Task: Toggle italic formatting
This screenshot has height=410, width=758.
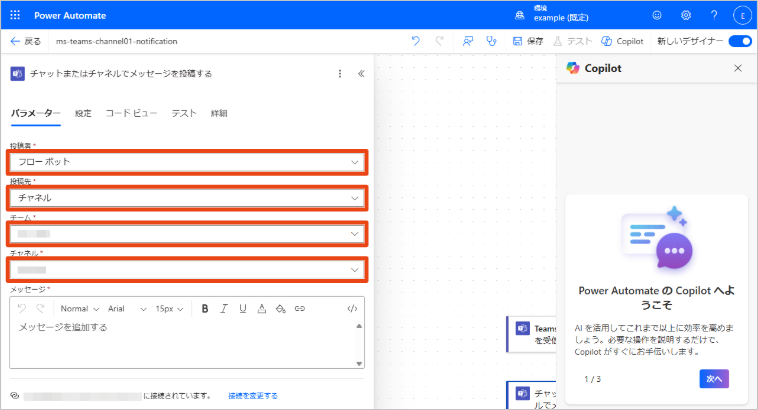Action: 224,308
